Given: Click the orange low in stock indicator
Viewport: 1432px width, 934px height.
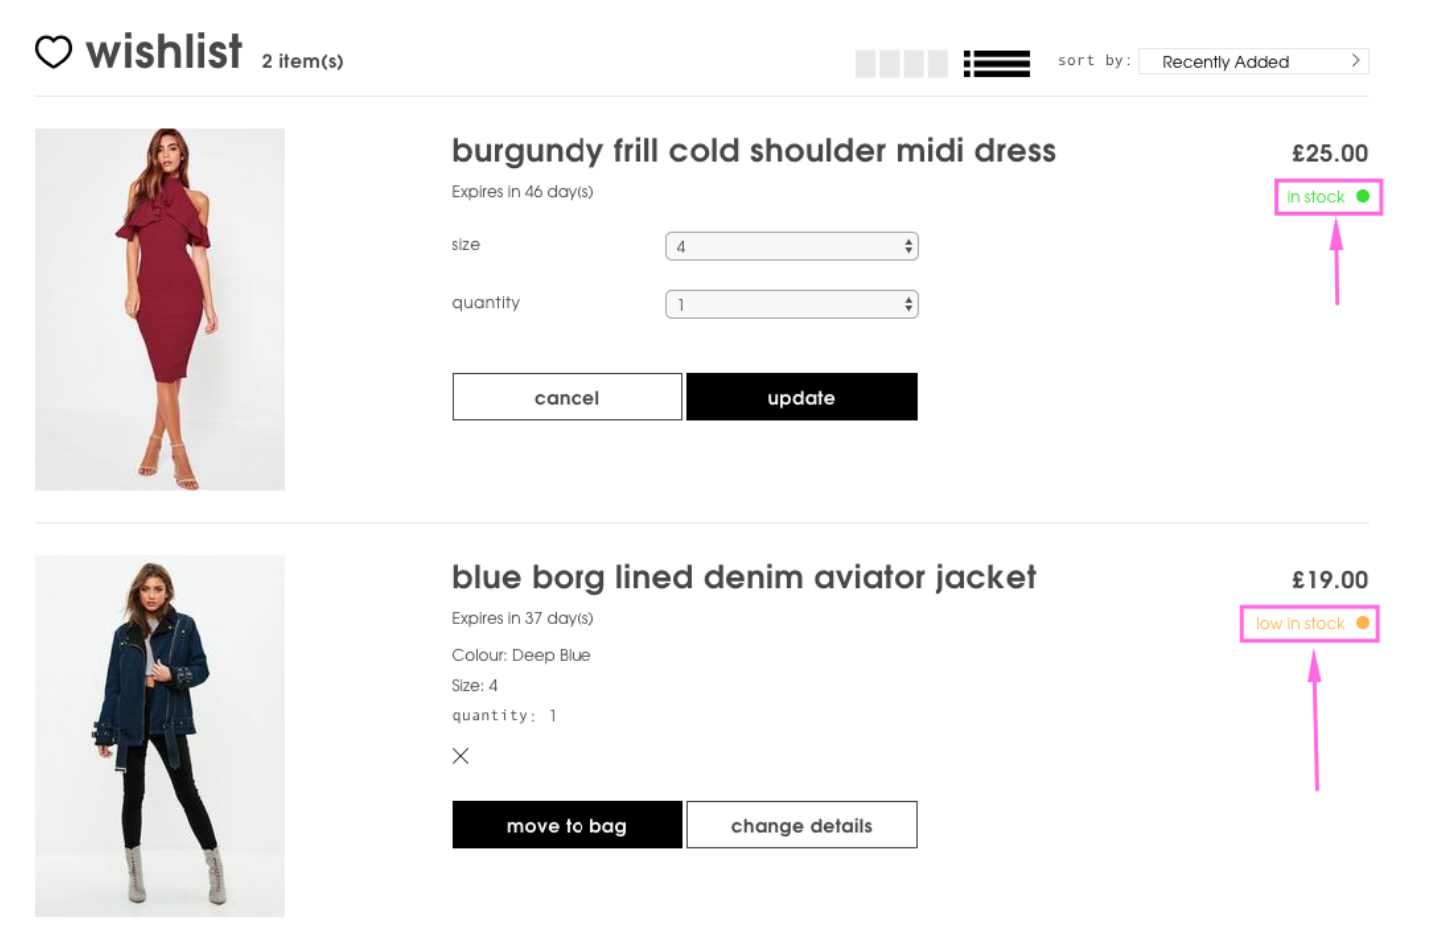Looking at the screenshot, I should [x=1311, y=624].
